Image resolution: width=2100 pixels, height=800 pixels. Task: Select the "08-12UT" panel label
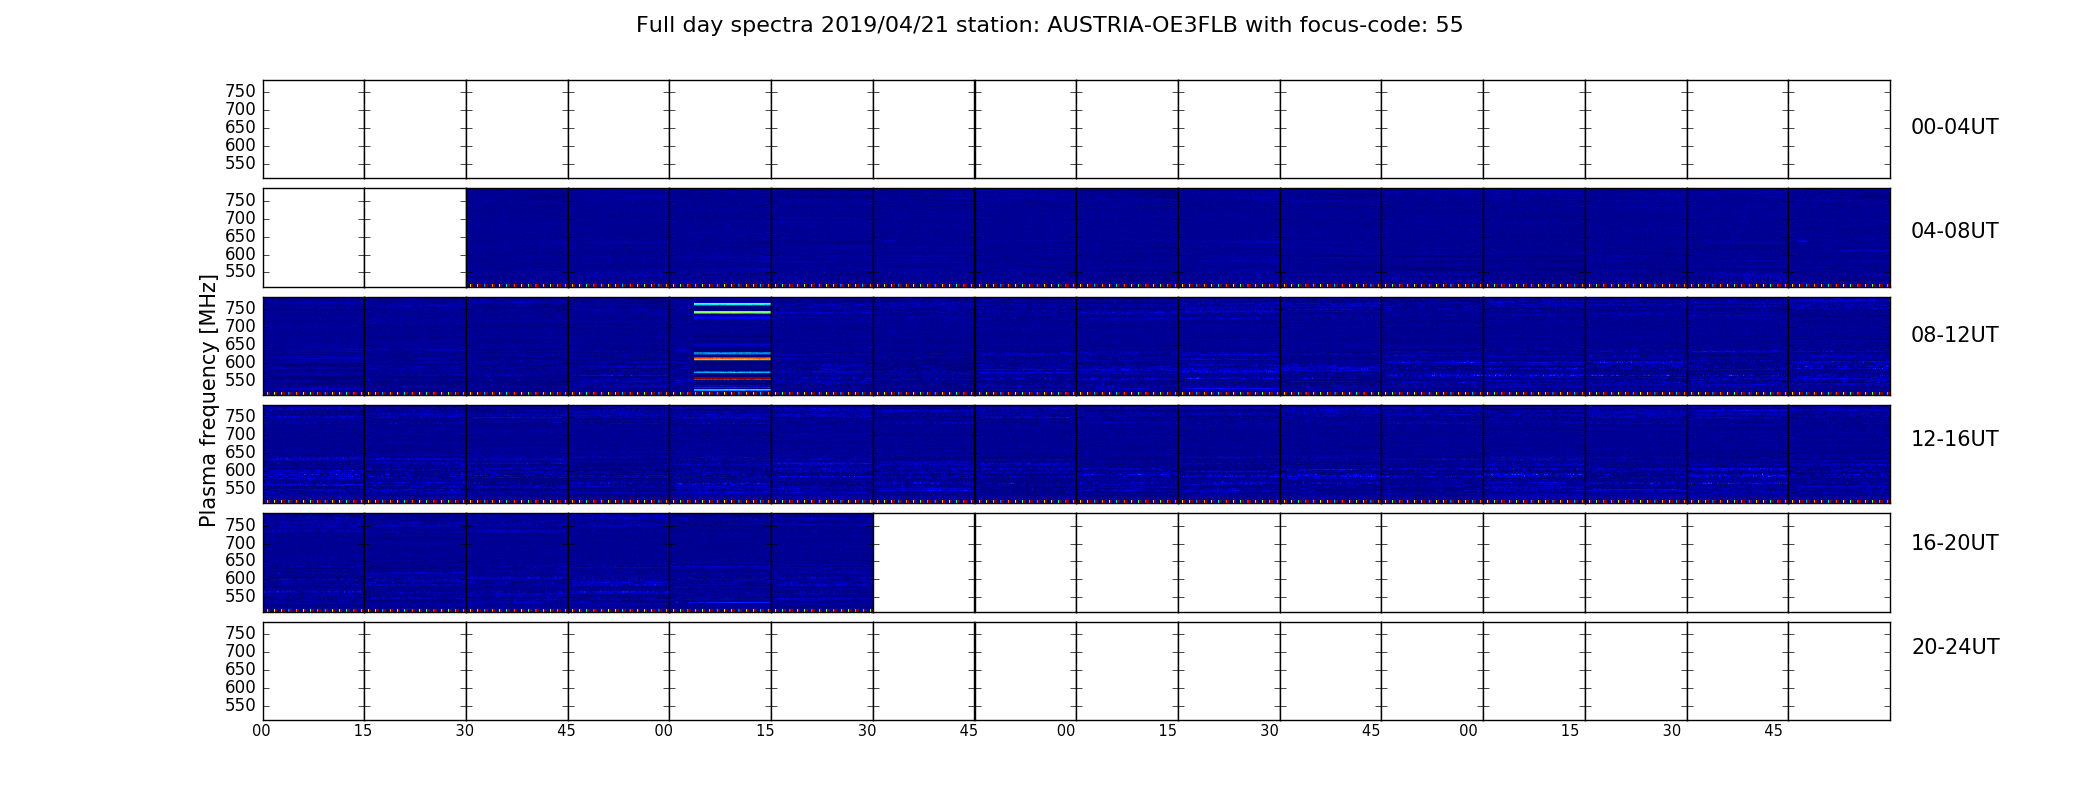[x=1955, y=335]
